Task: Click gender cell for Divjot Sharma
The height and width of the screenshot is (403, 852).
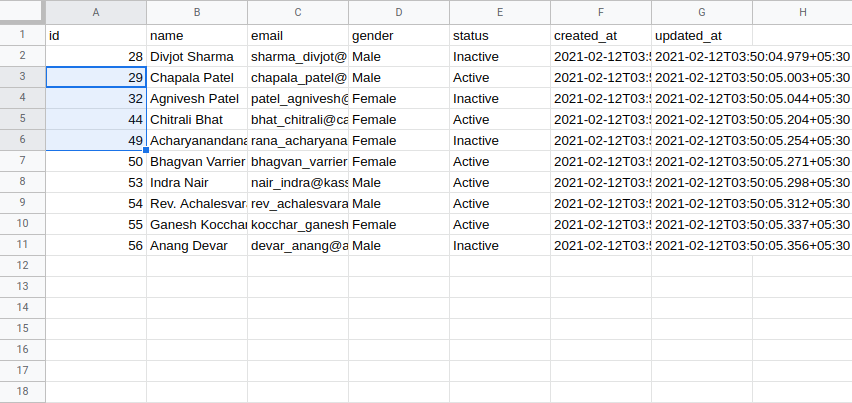Action: click(x=399, y=56)
